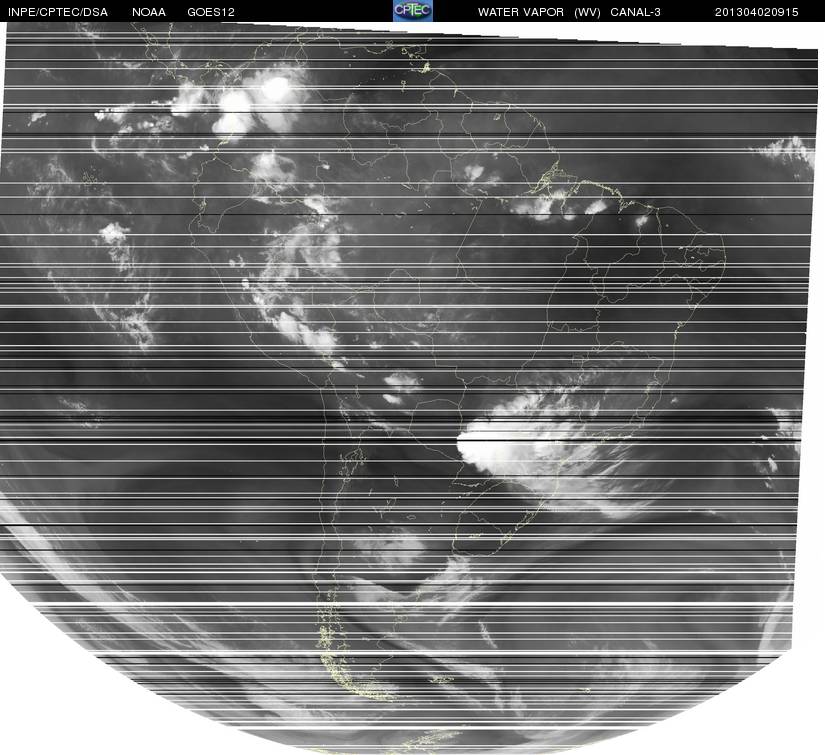Click the NOAA label in the header
The image size is (825, 755).
click(149, 12)
